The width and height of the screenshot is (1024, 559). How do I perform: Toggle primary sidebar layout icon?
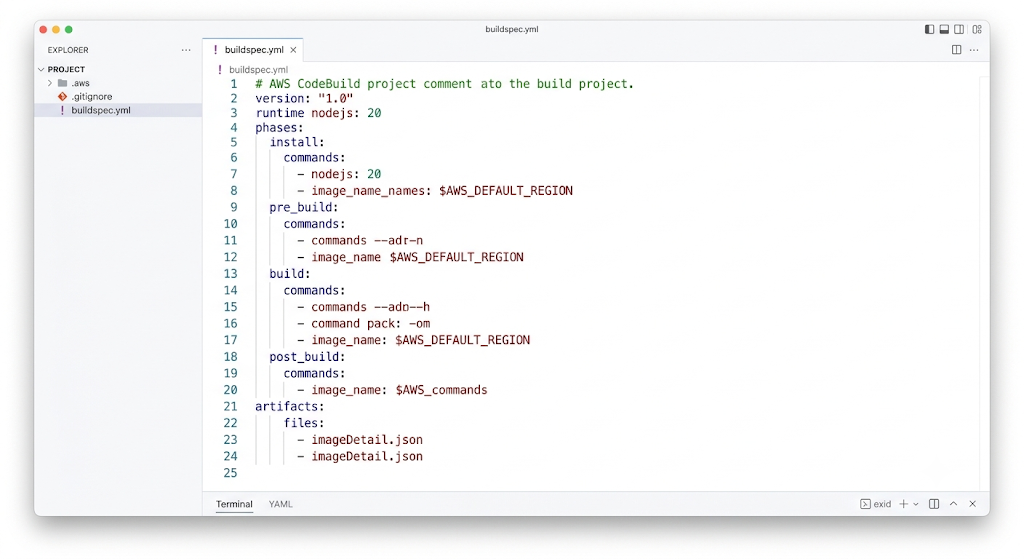(929, 29)
